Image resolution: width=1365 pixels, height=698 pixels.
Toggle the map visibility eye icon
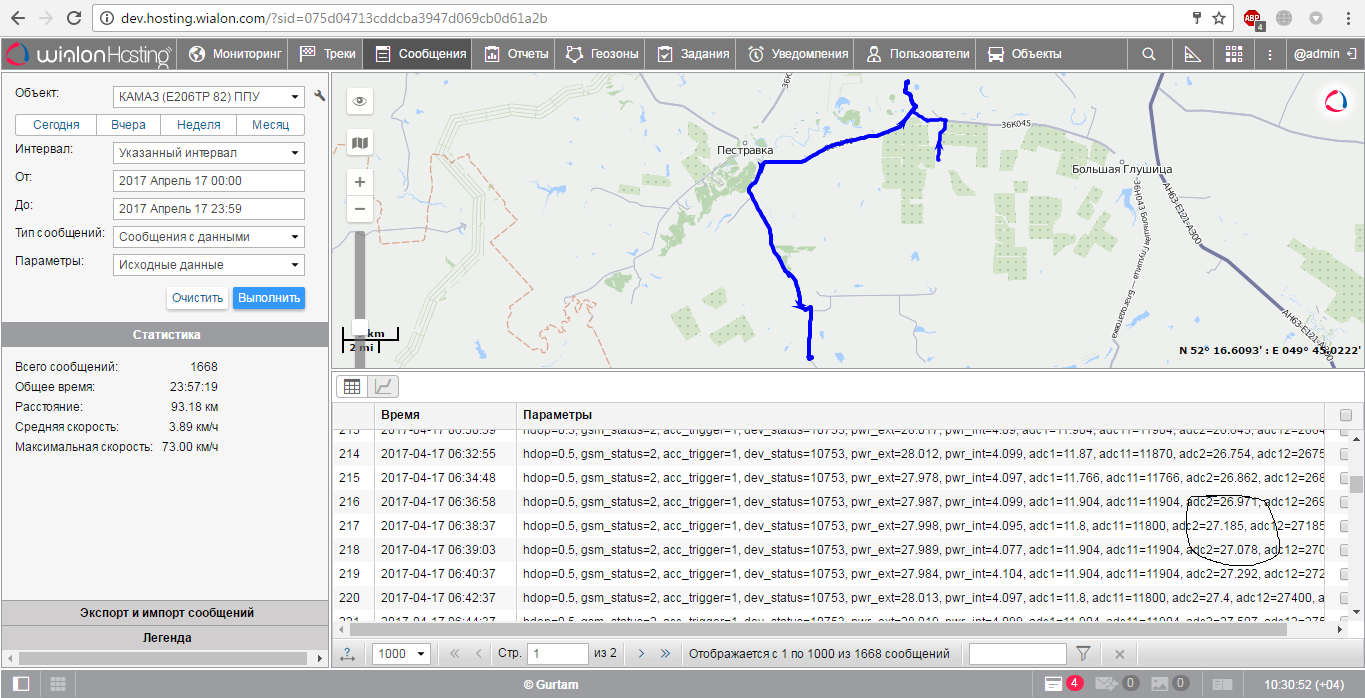[360, 101]
